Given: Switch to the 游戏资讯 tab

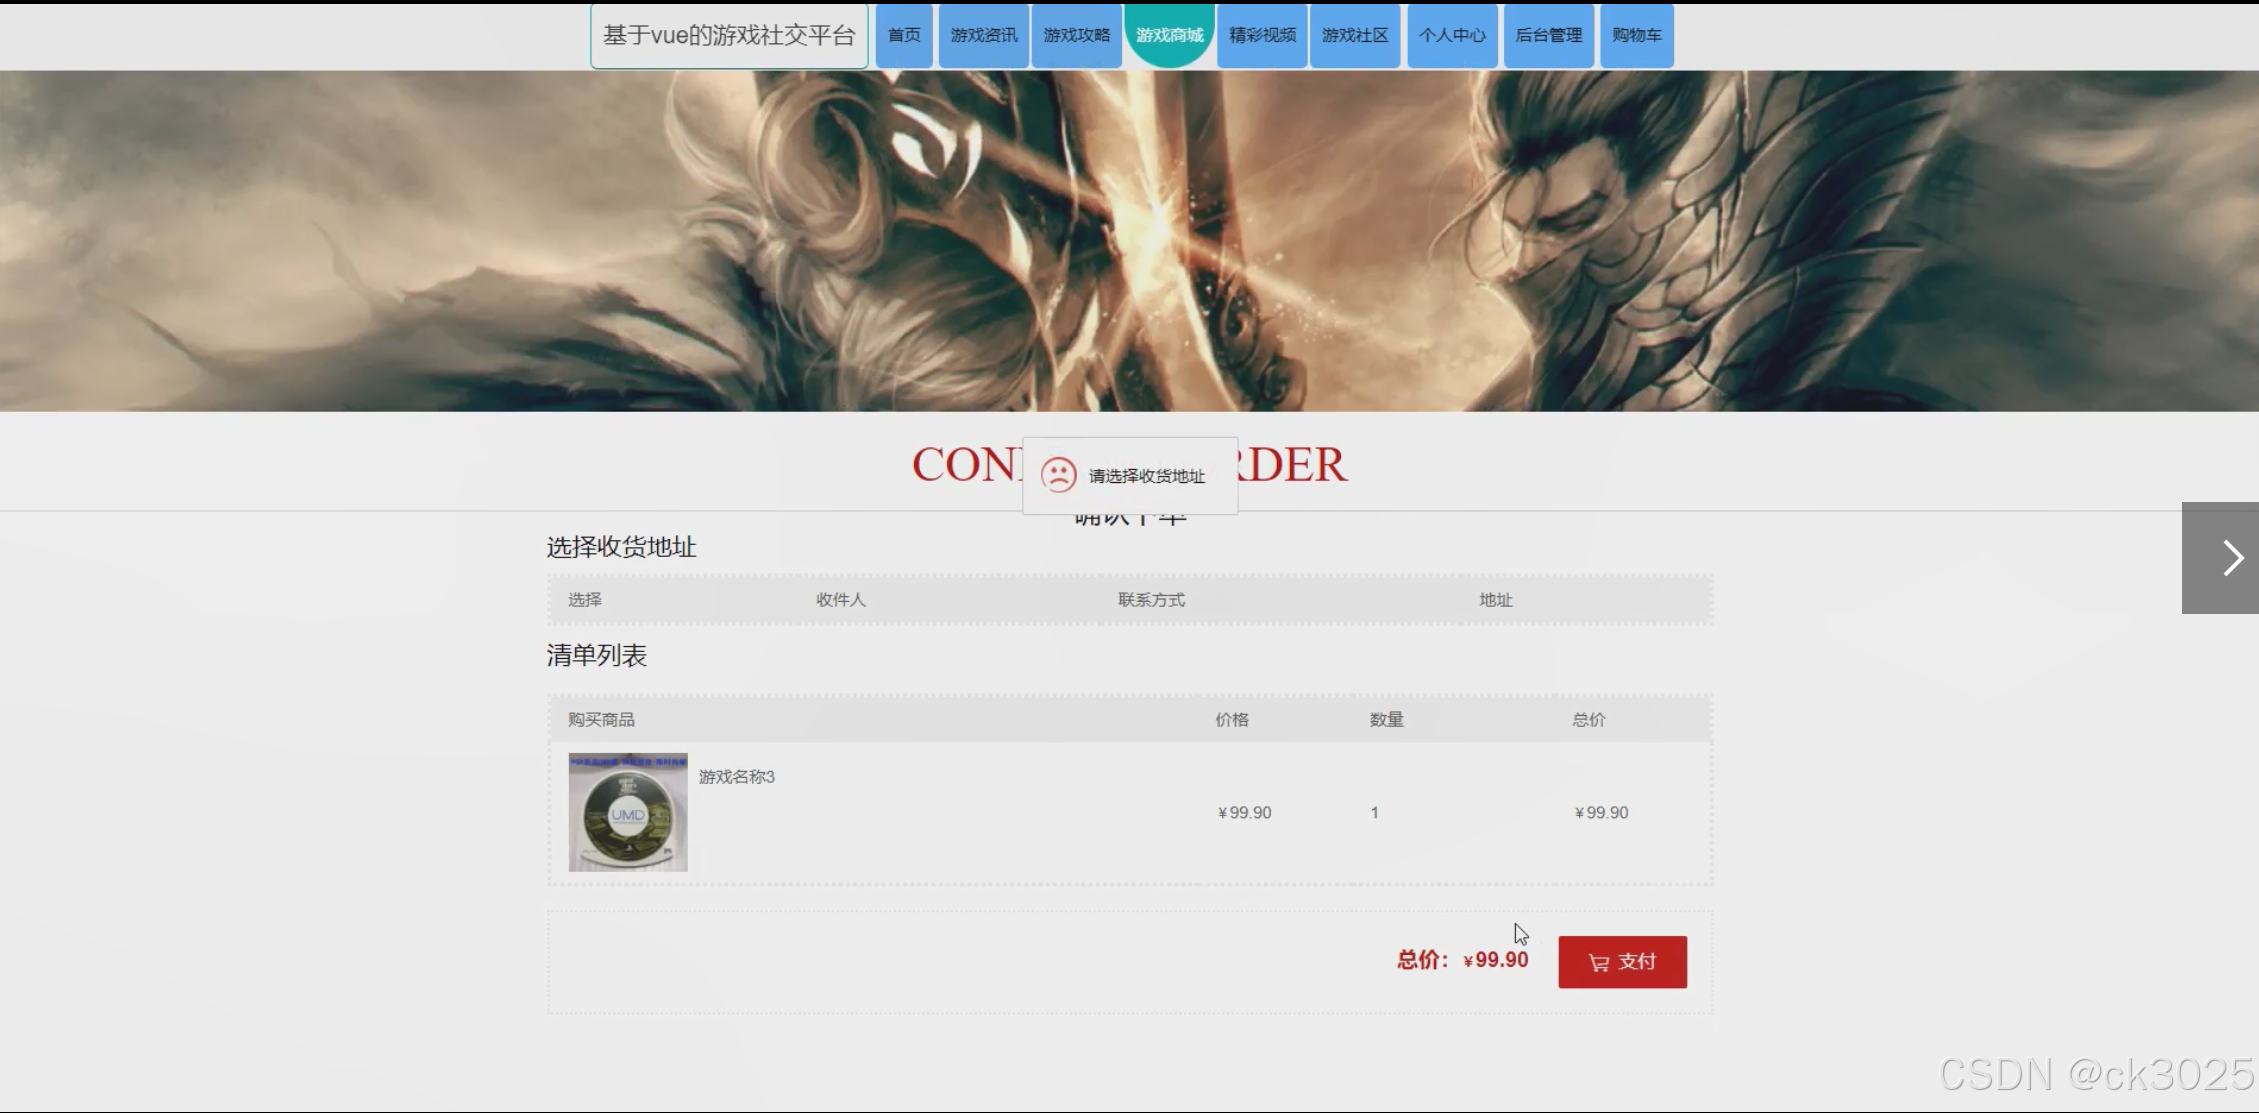Looking at the screenshot, I should click(x=983, y=35).
